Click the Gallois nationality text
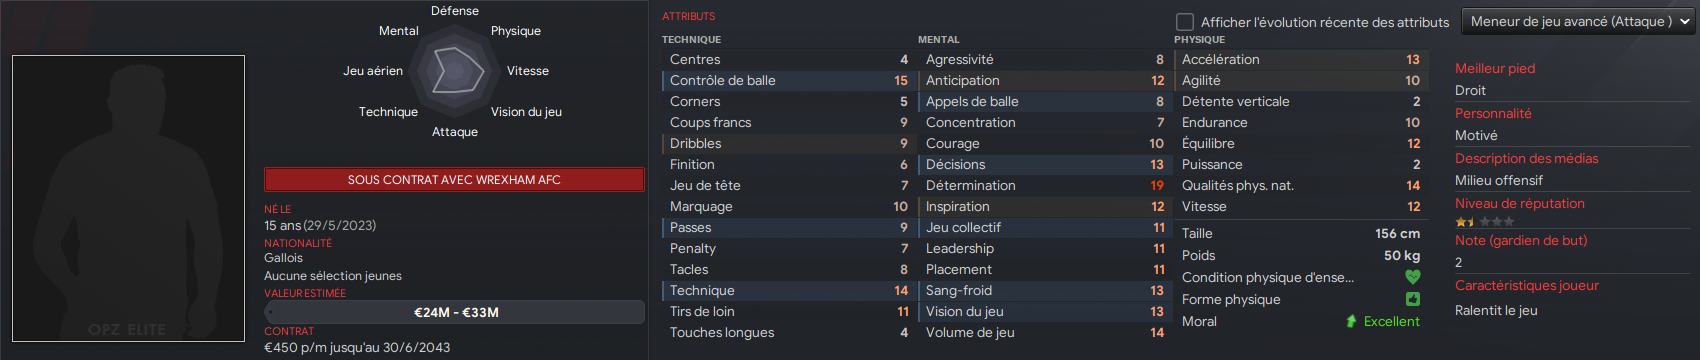The height and width of the screenshot is (360, 1700). 283,258
